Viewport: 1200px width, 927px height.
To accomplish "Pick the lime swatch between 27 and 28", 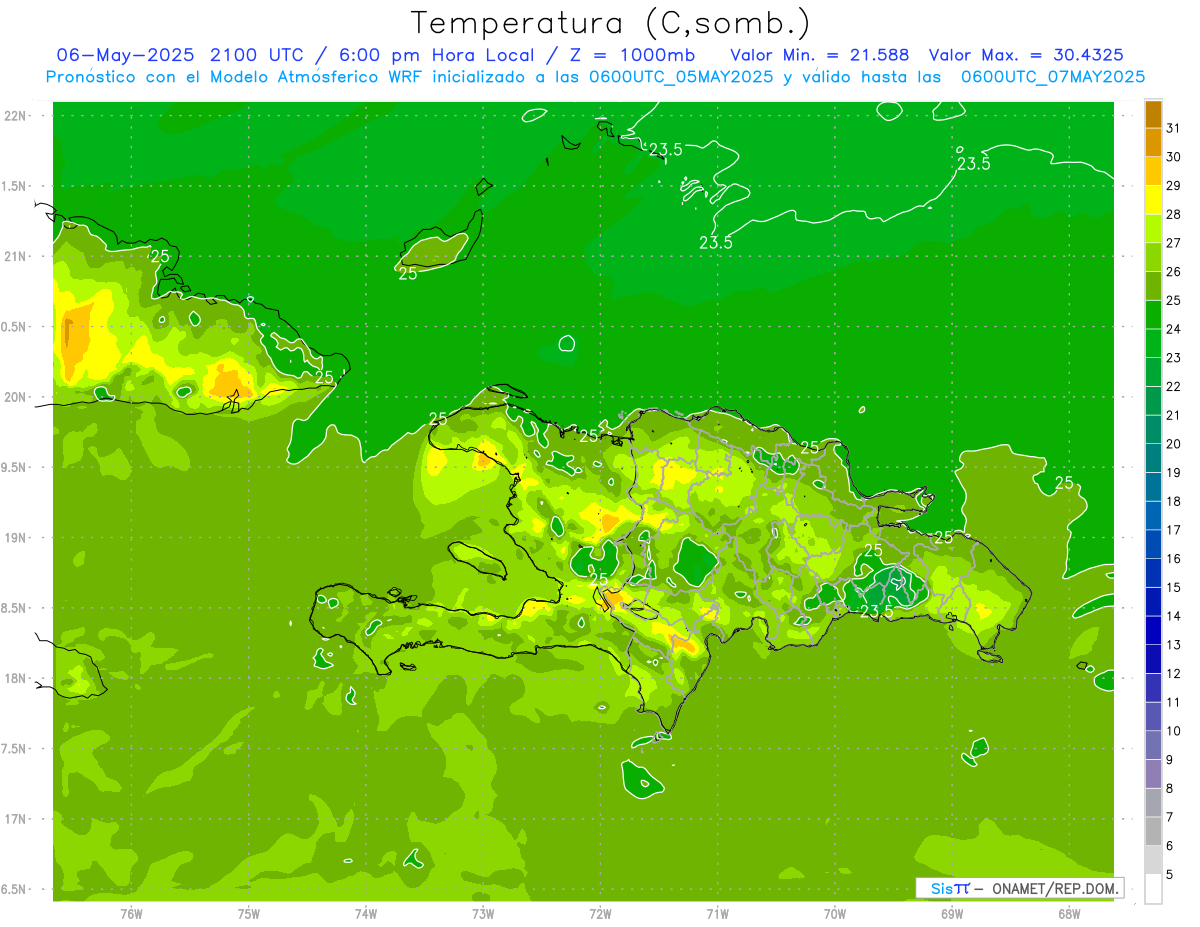I will click(1153, 228).
